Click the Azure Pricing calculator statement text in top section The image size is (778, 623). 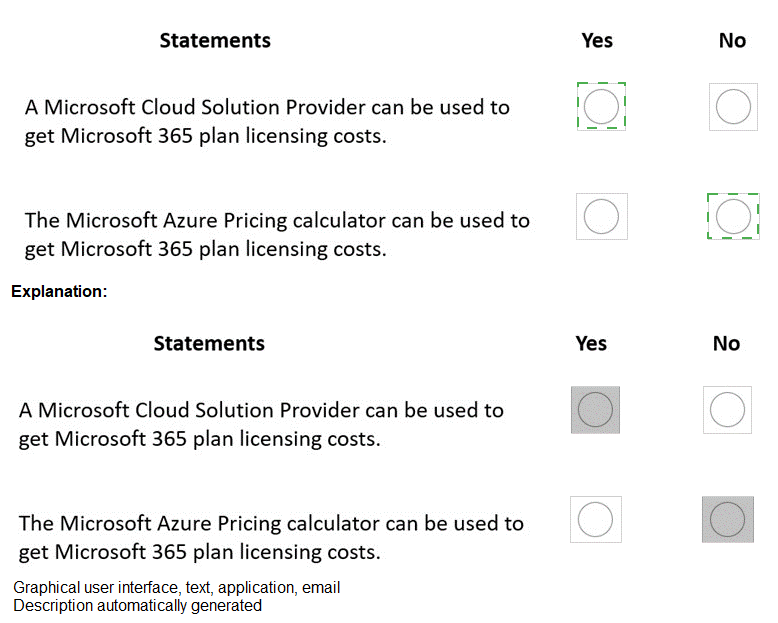[277, 233]
